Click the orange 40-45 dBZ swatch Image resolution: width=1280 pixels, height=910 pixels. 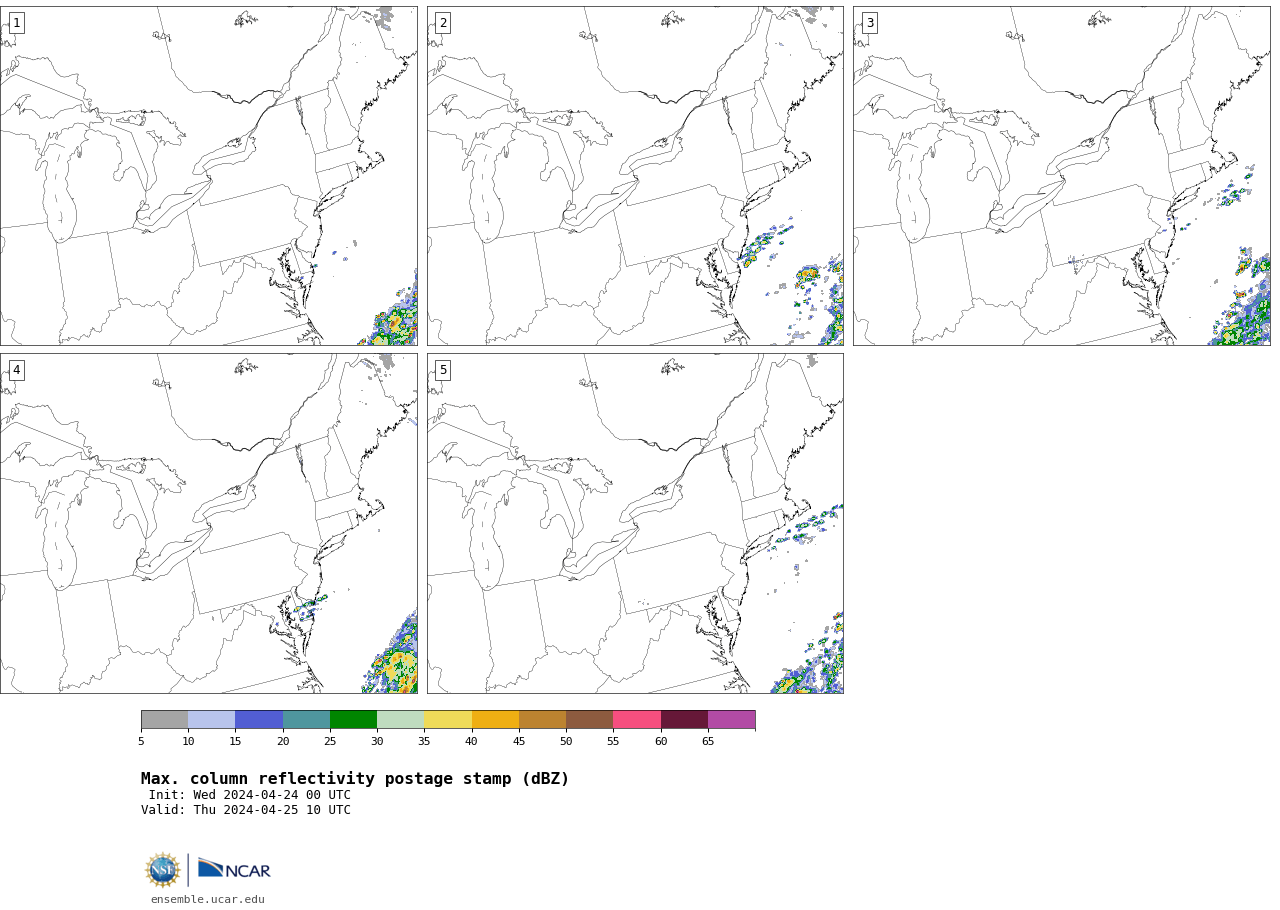(495, 720)
